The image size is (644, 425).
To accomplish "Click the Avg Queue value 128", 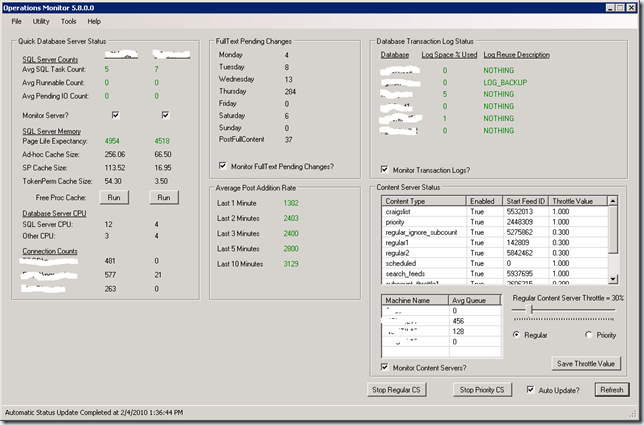I will (x=458, y=331).
